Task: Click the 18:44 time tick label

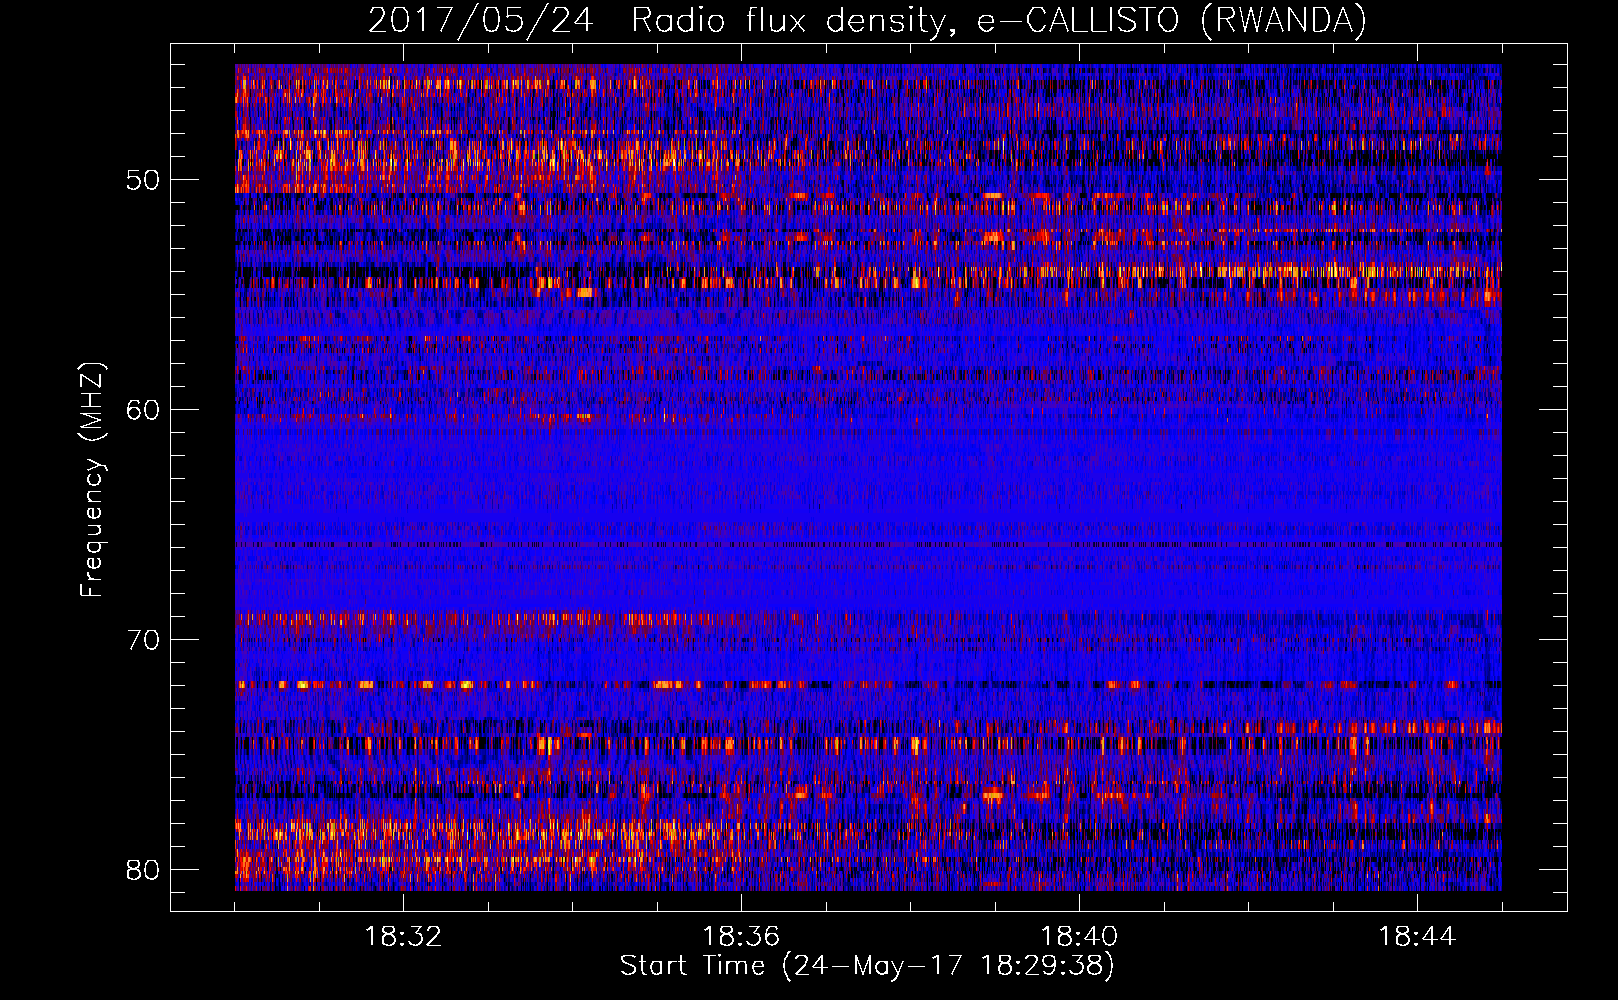Action: pyautogui.click(x=1417, y=937)
